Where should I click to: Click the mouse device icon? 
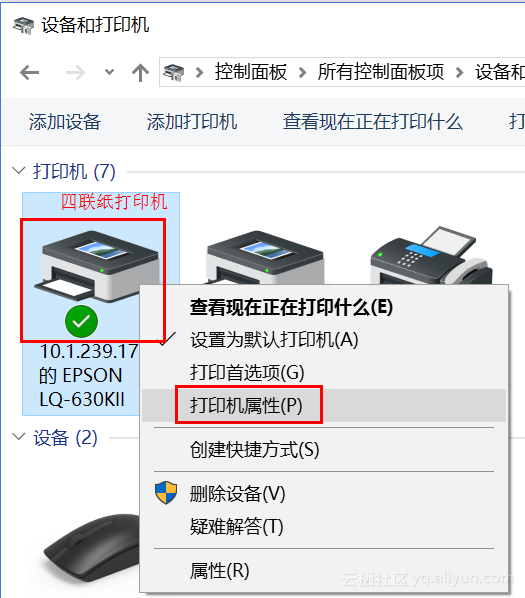pos(92,548)
